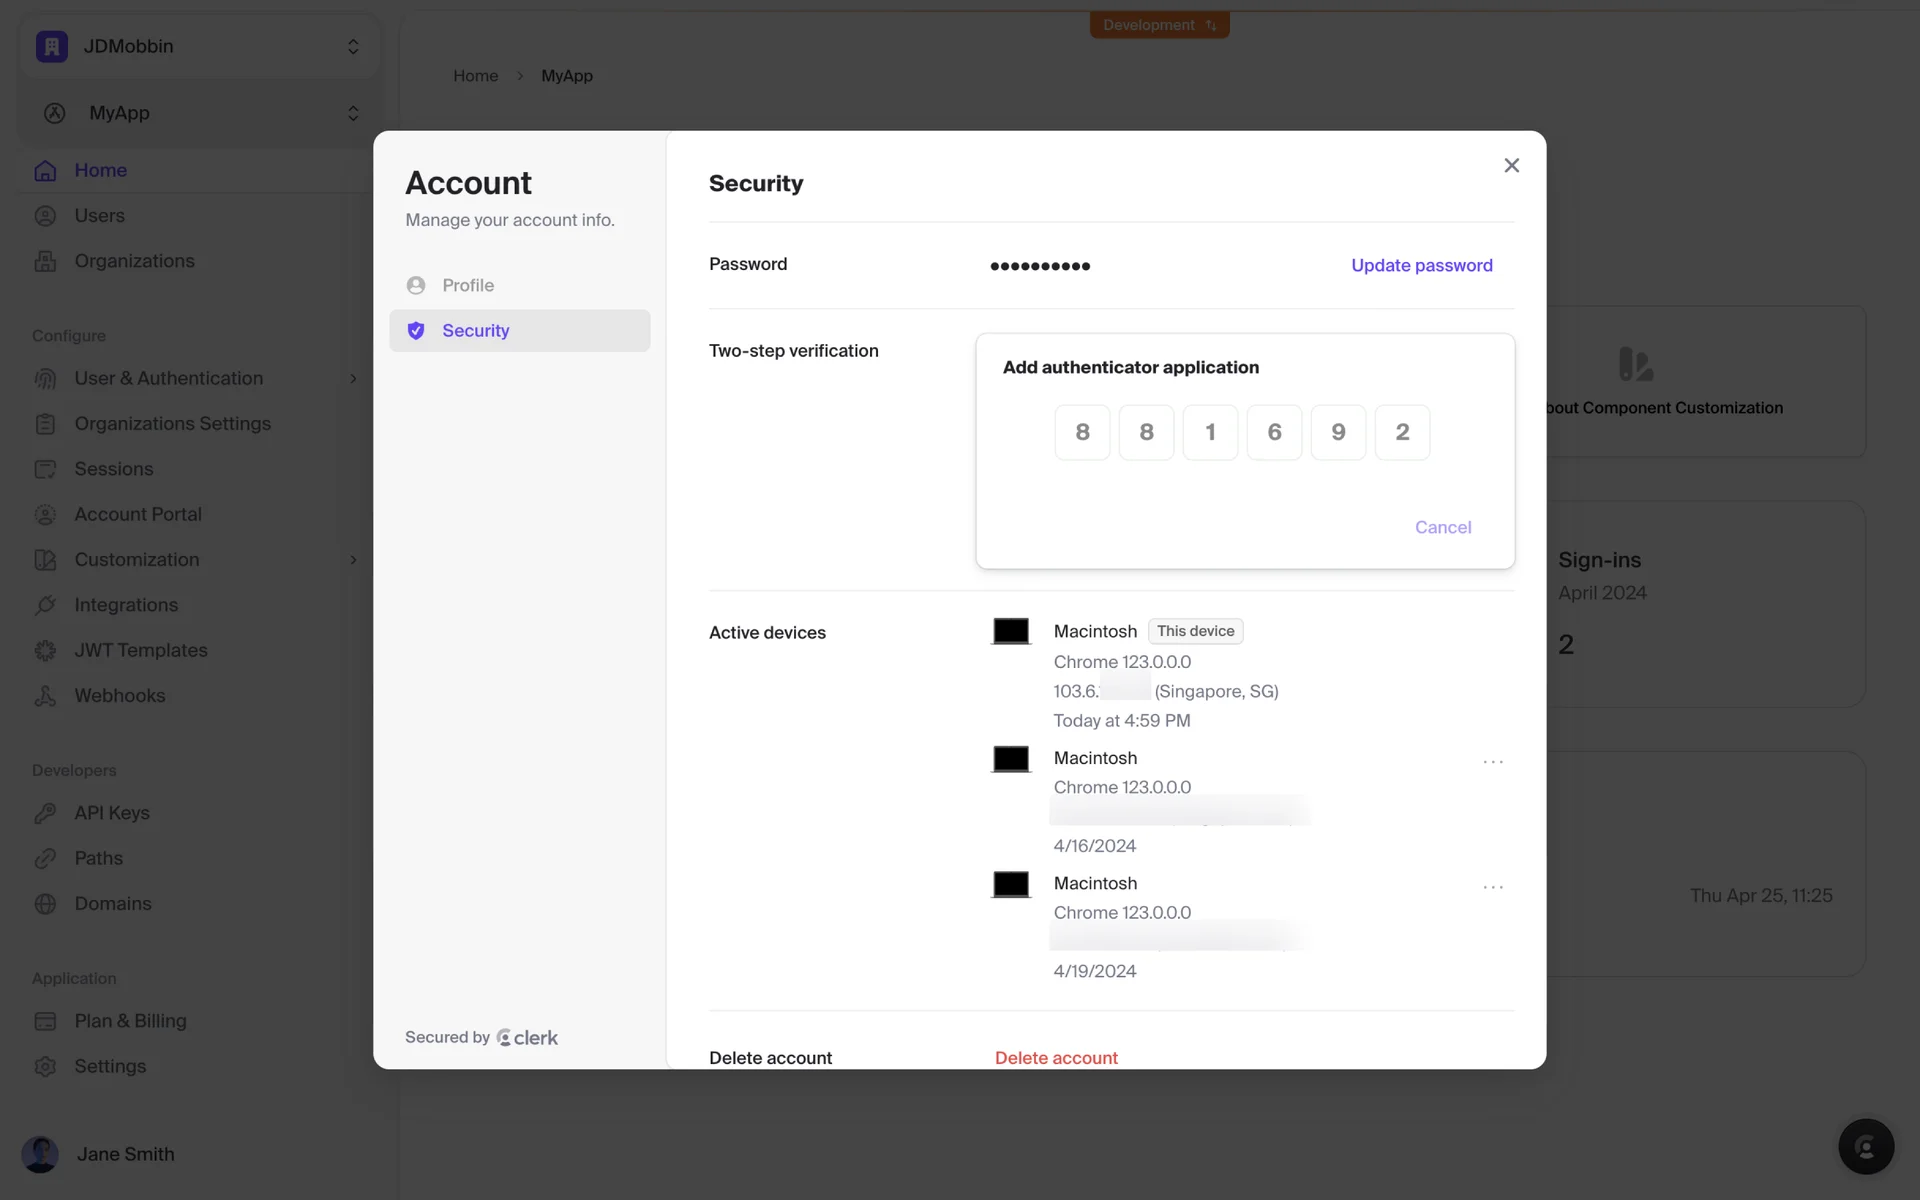Select the Security tab

tap(476, 331)
